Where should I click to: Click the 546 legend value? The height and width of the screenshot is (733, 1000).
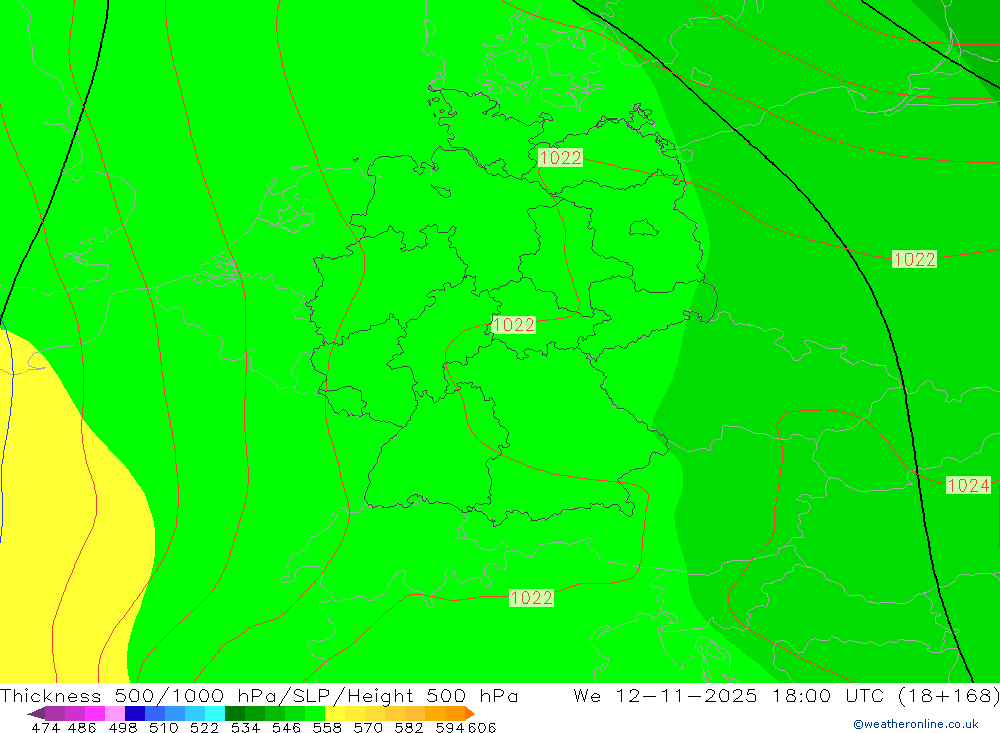(286, 728)
